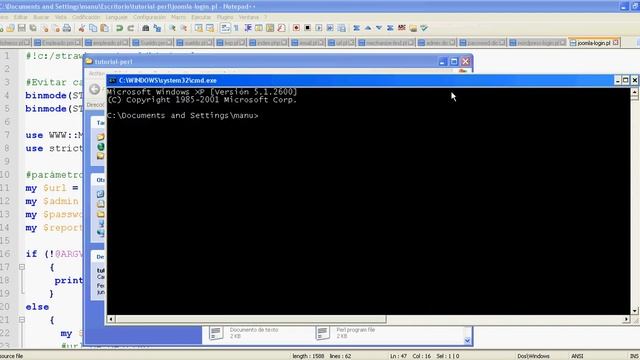Open spell check ABC icon
Viewport: 640px width, 360px height.
tap(402, 28)
